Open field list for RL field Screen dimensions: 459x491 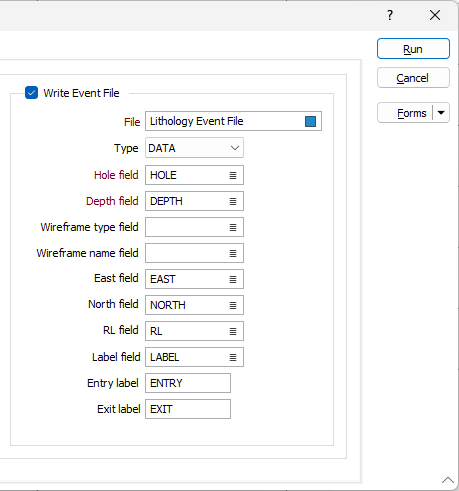233,331
